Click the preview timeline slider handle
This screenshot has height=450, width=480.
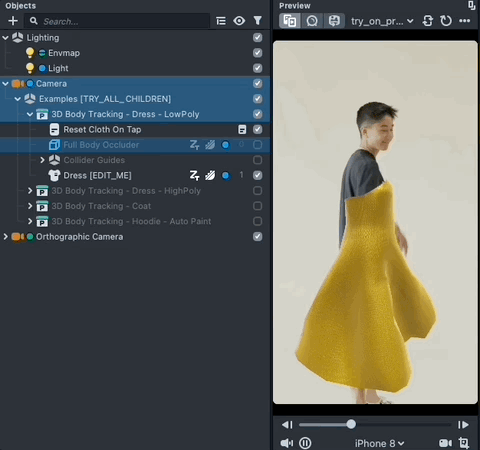point(351,424)
